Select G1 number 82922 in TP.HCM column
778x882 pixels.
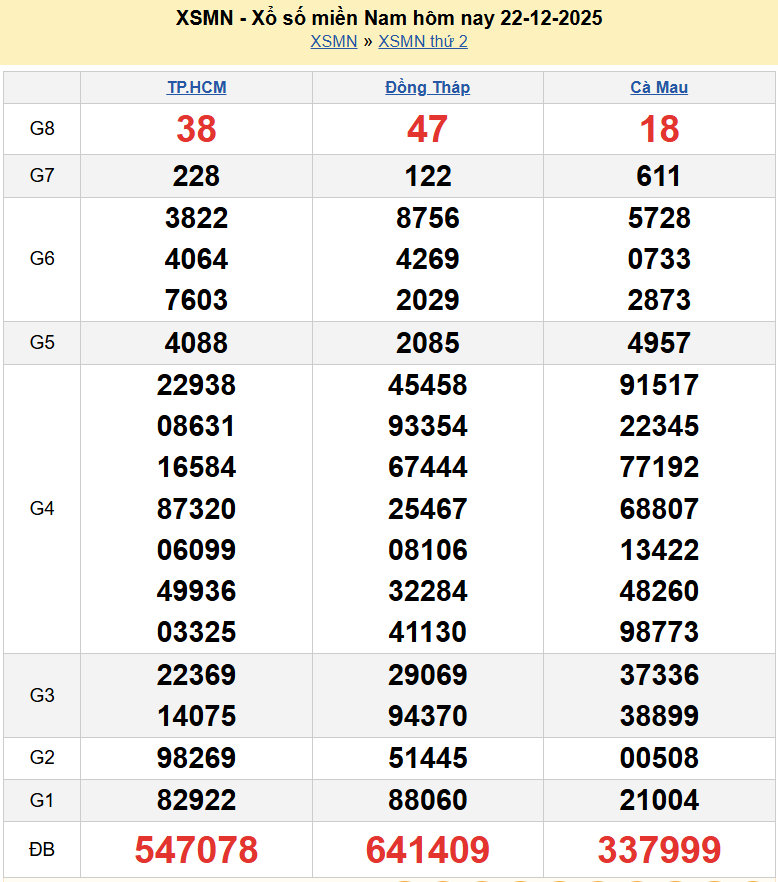(x=196, y=800)
